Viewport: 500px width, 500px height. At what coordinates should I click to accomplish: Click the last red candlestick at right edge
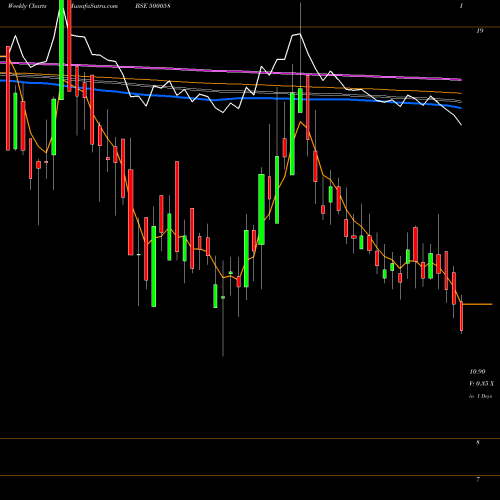pos(462,316)
